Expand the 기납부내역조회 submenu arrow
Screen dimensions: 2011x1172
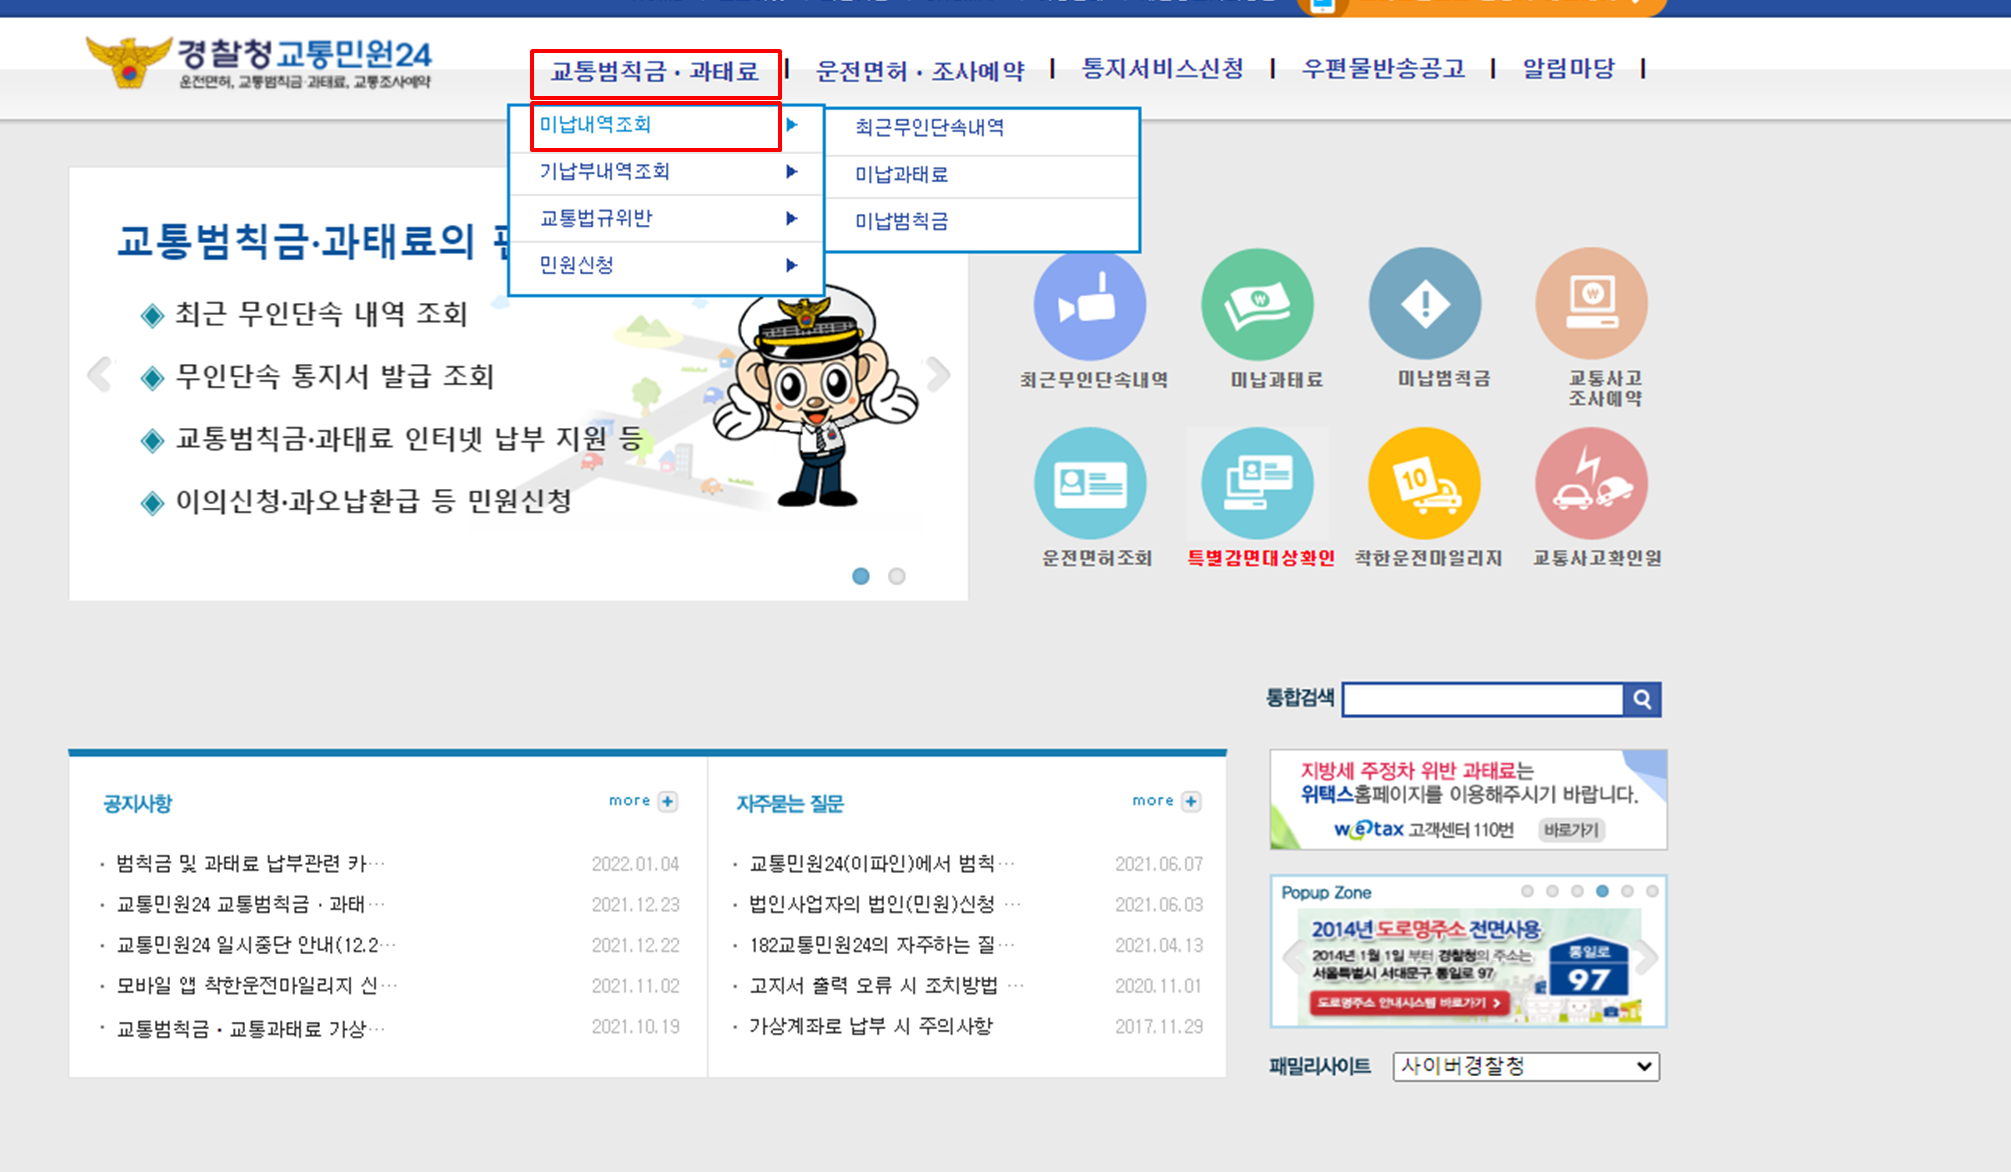click(x=793, y=172)
